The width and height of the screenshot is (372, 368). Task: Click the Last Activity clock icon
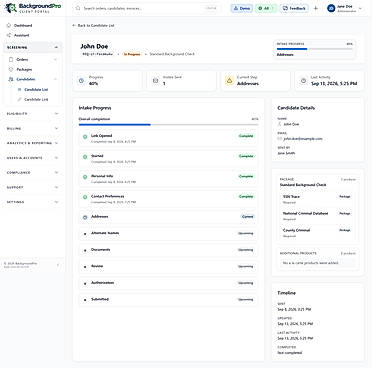click(x=303, y=81)
